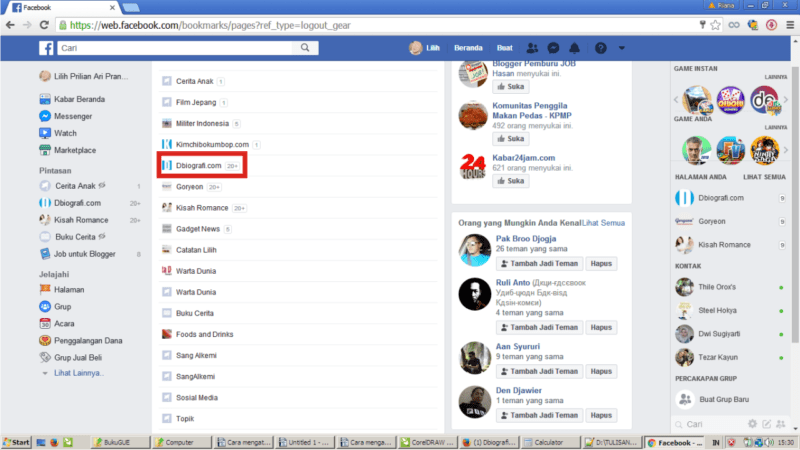Reload the page with refresh icon

pyautogui.click(x=44, y=25)
